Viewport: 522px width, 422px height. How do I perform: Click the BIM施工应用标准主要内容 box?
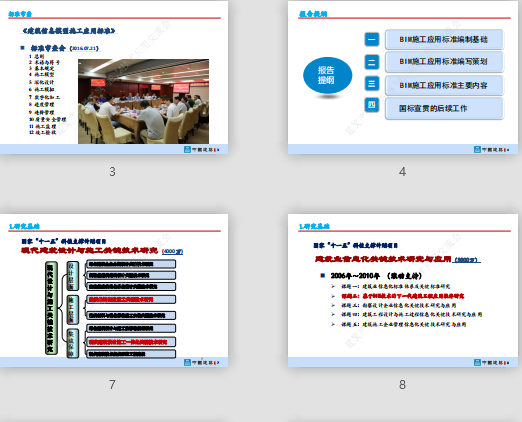444,85
